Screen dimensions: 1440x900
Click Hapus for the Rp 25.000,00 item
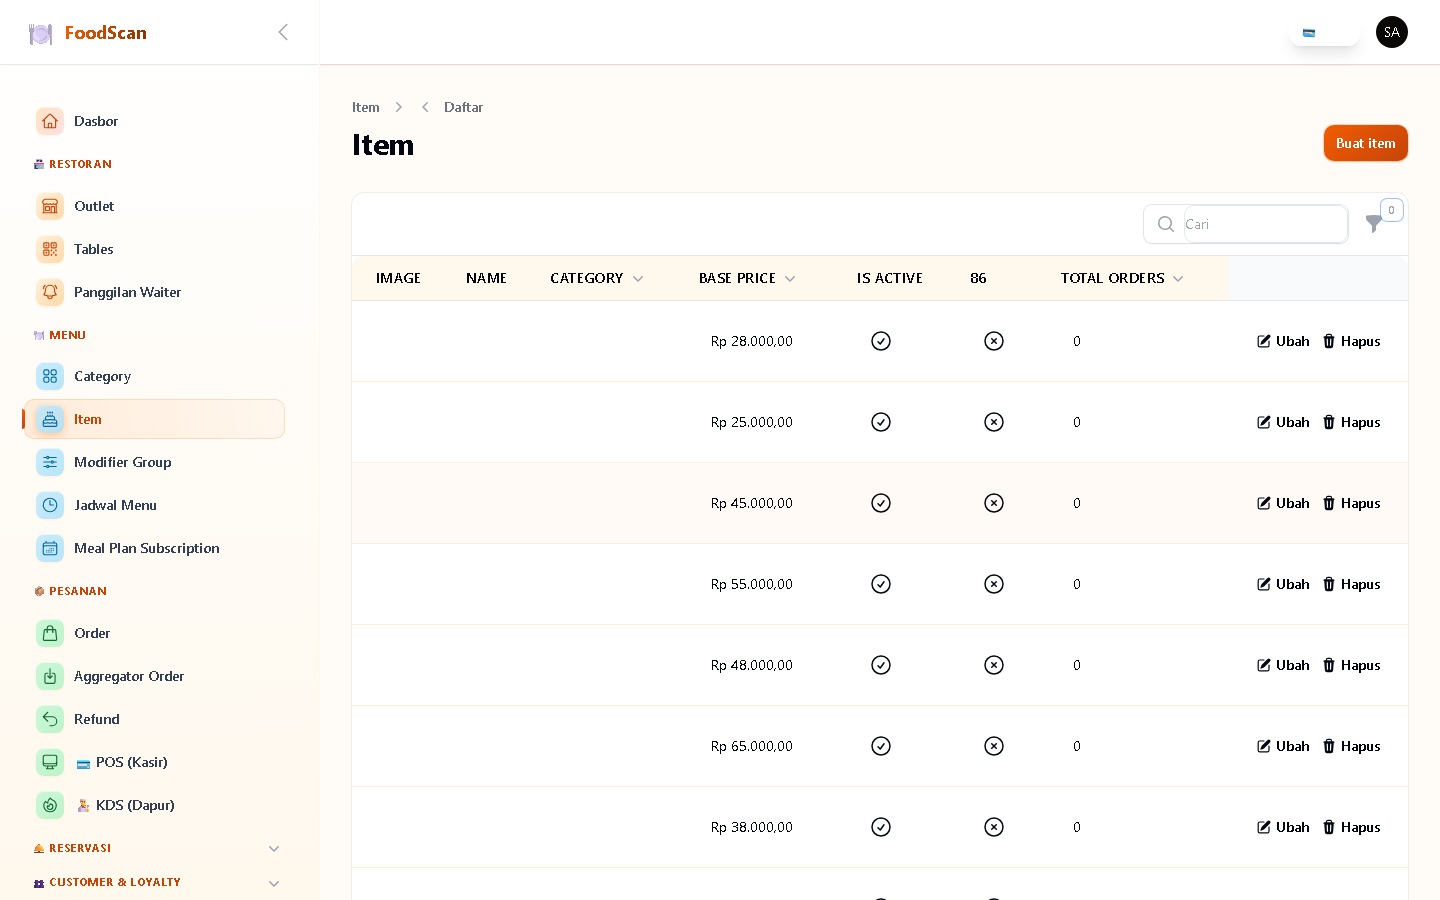pos(1351,422)
